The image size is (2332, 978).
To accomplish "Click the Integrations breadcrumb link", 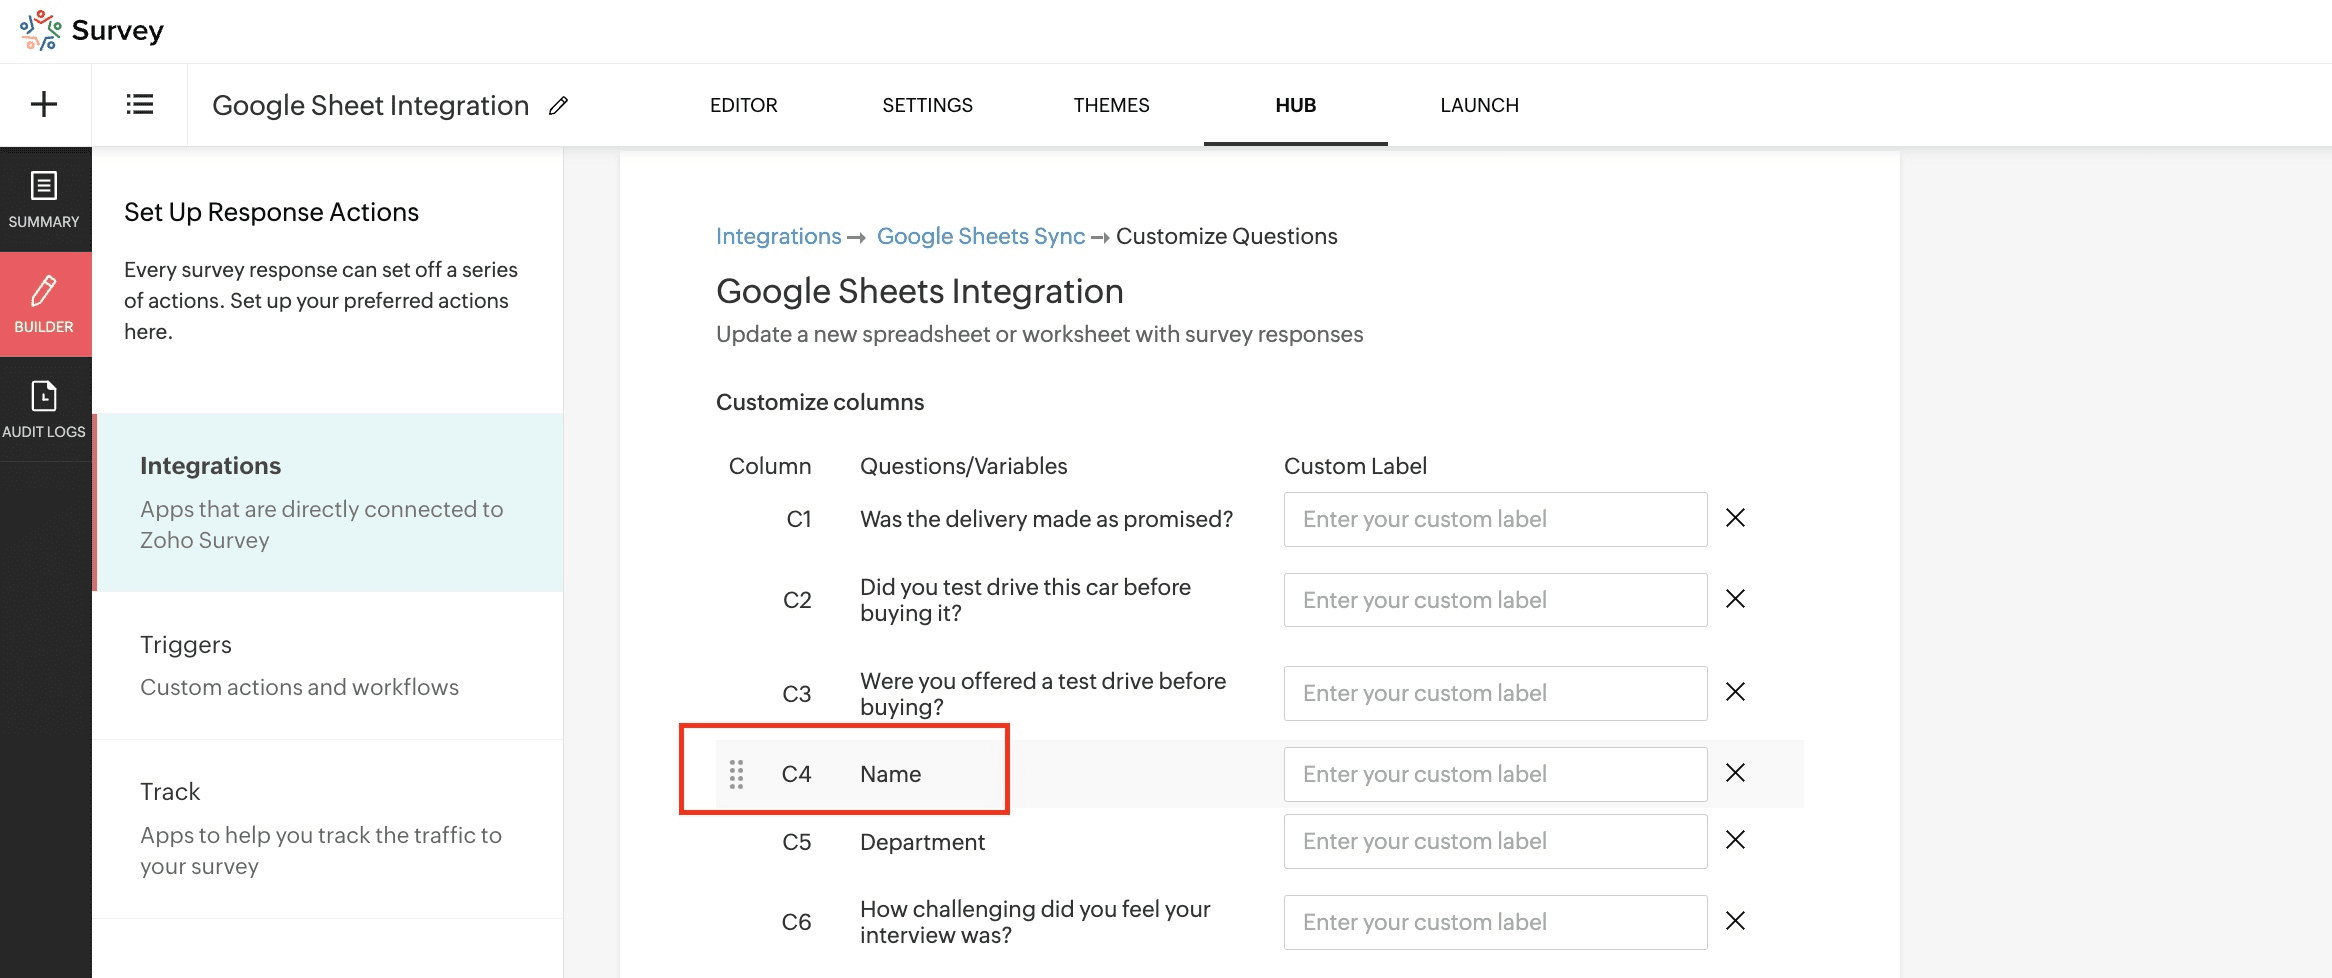I will coord(778,236).
